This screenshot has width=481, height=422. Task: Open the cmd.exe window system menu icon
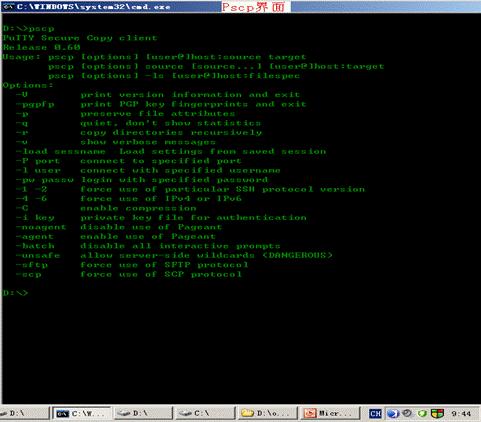tap(8, 6)
